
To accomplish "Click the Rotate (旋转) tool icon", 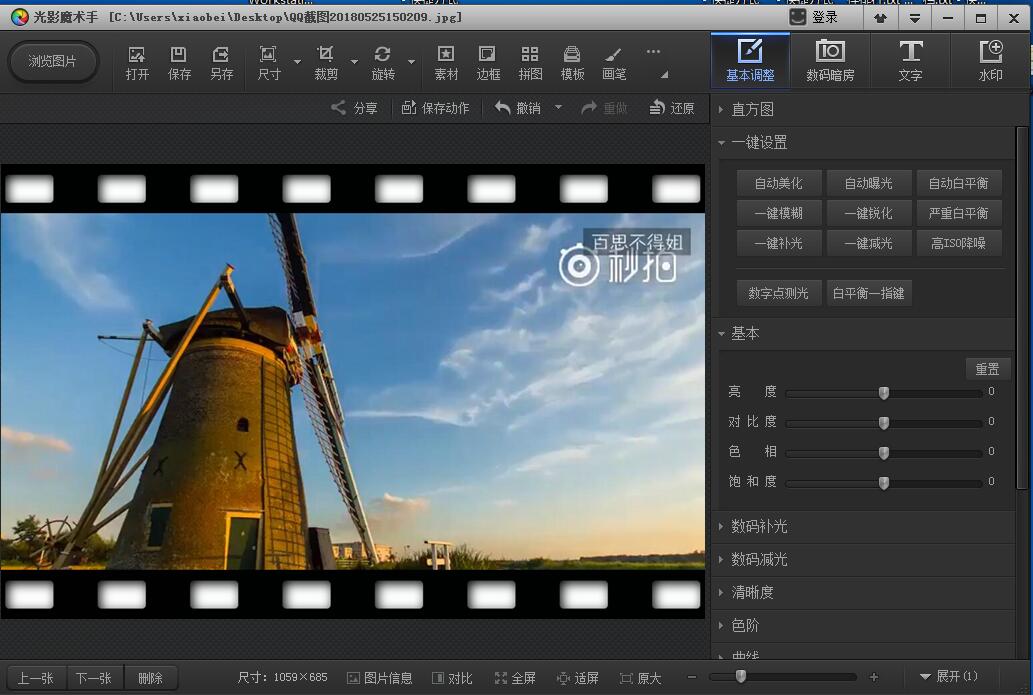I will [382, 56].
